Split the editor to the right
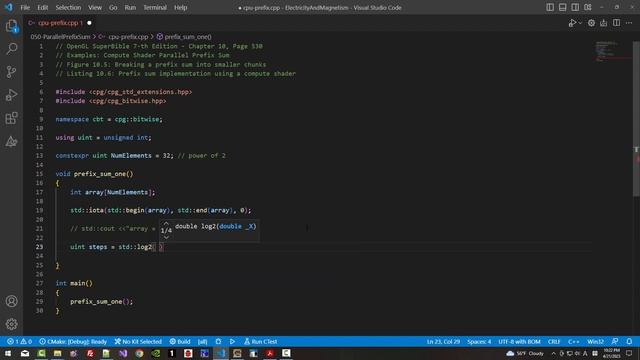Viewport: 640px width, 360px height. click(x=616, y=23)
